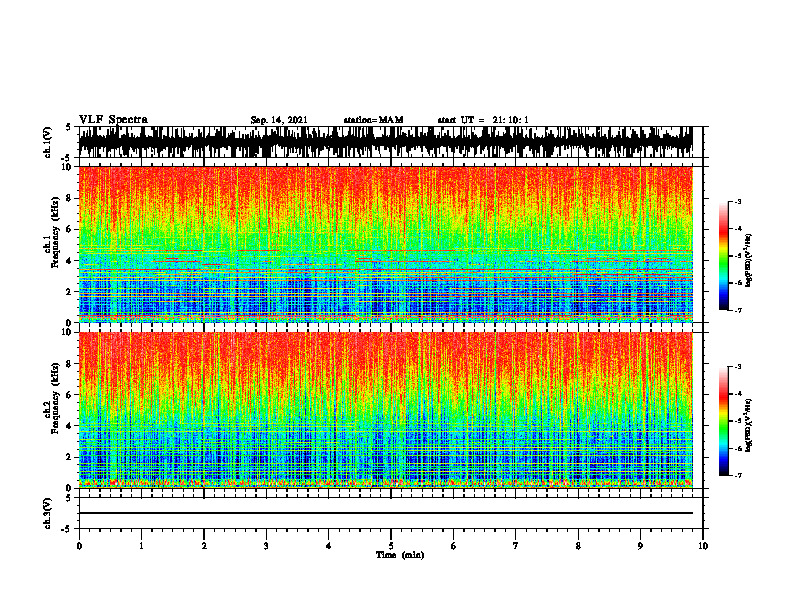Image resolution: width=792 pixels, height=612 pixels.
Task: Click time-axis tick label '1'
Action: [141, 546]
